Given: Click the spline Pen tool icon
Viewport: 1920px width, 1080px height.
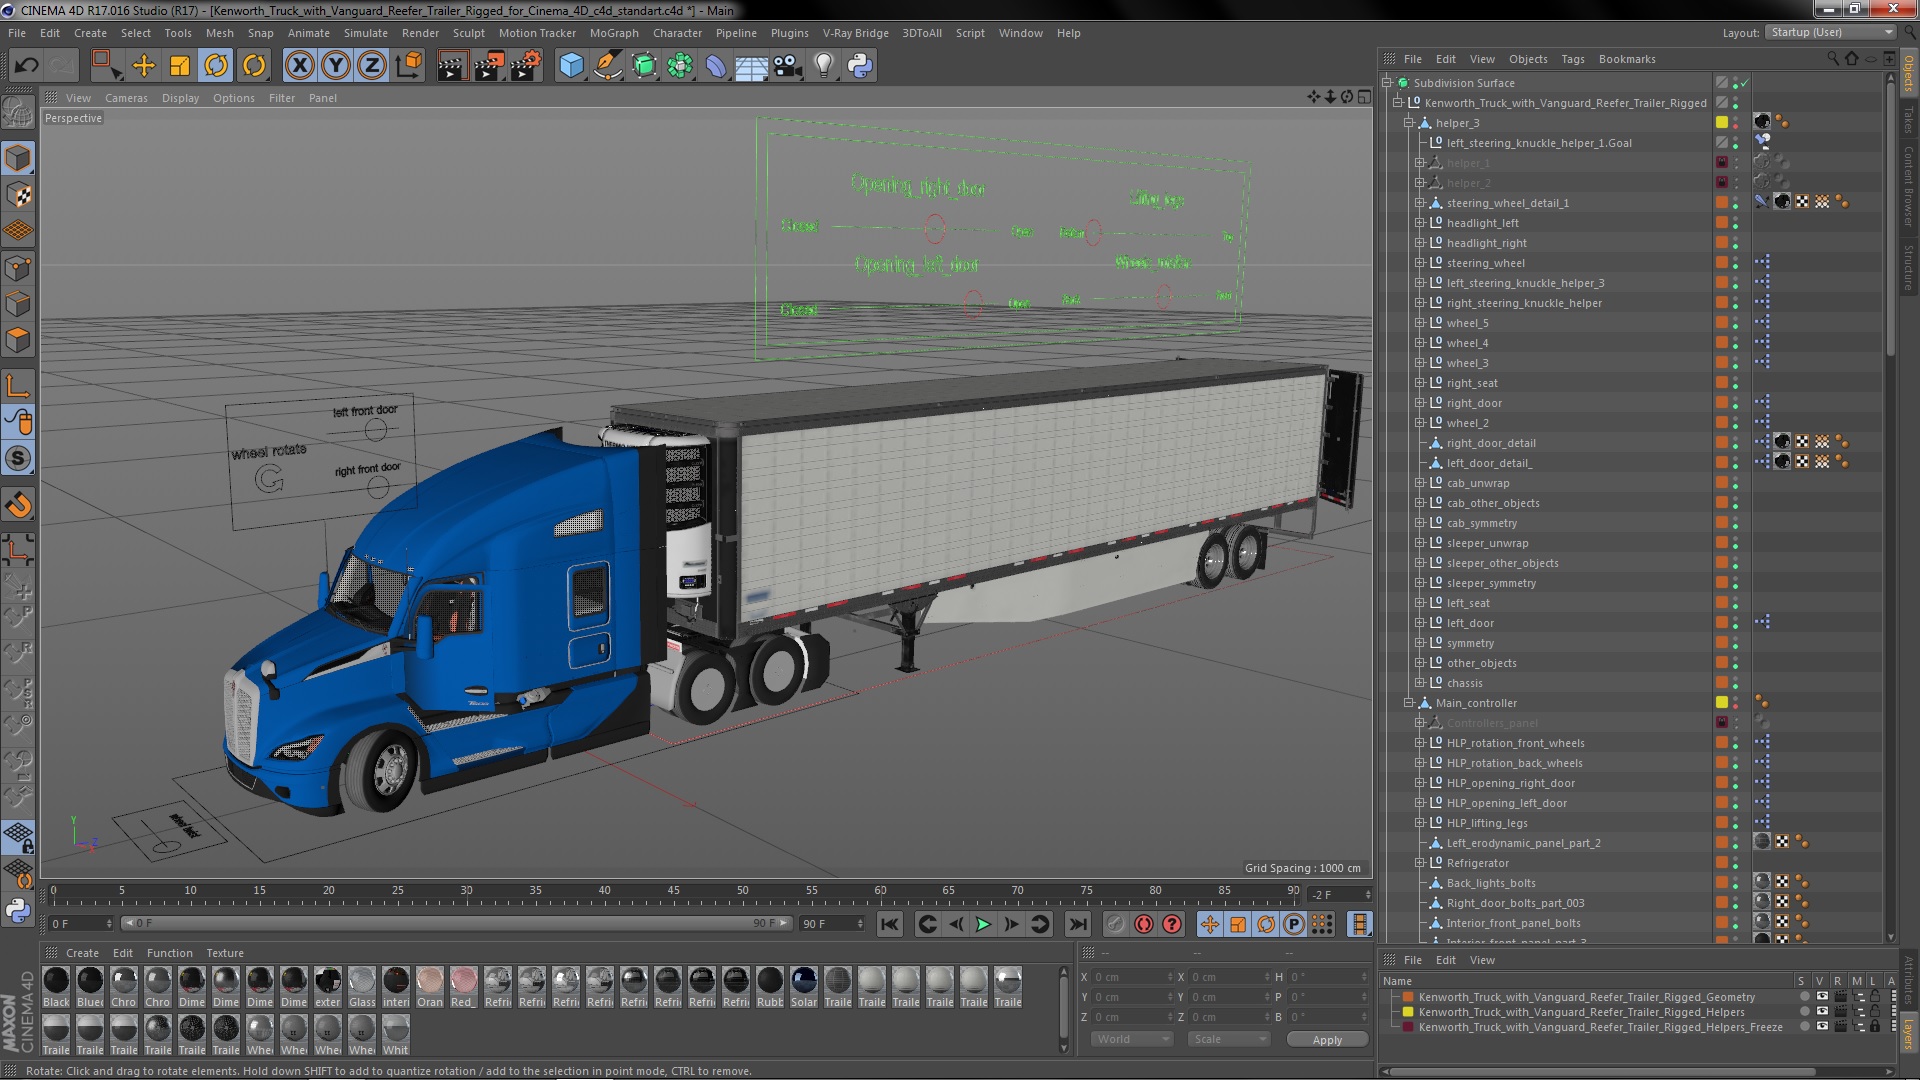Looking at the screenshot, I should pyautogui.click(x=607, y=66).
